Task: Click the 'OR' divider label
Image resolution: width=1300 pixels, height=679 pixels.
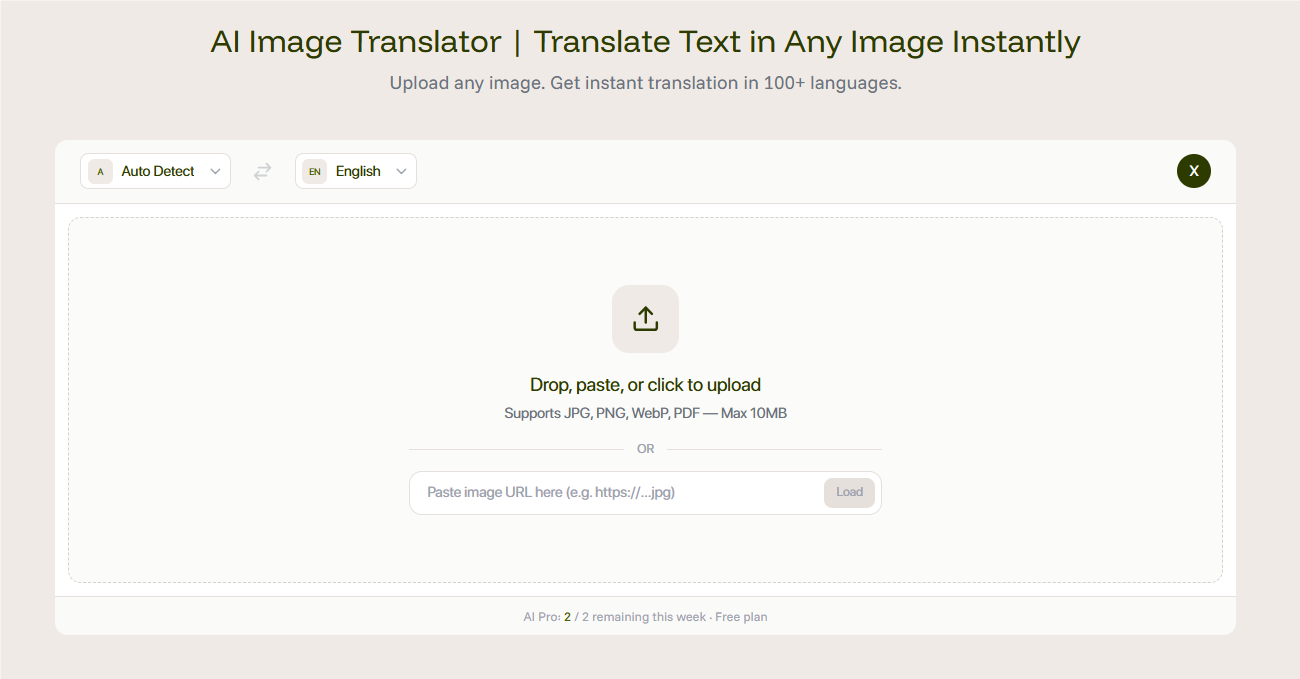Action: (645, 449)
